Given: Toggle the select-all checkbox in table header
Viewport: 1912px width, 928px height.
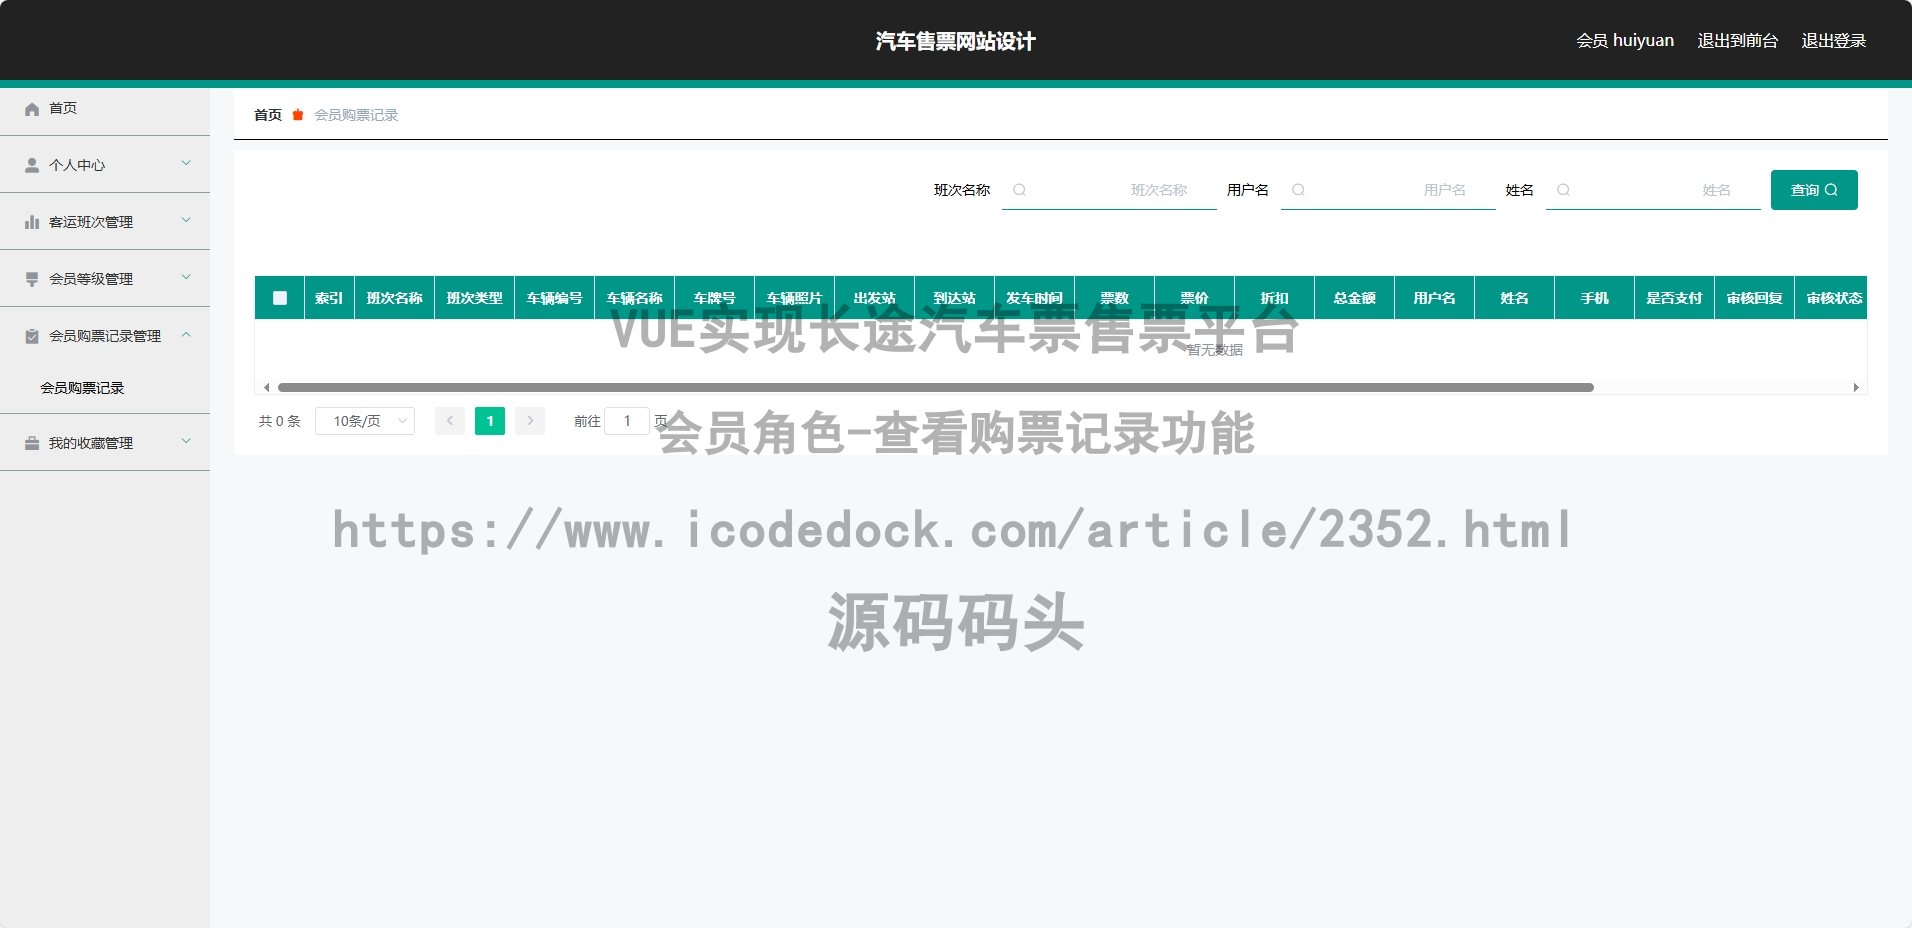Looking at the screenshot, I should 280,298.
